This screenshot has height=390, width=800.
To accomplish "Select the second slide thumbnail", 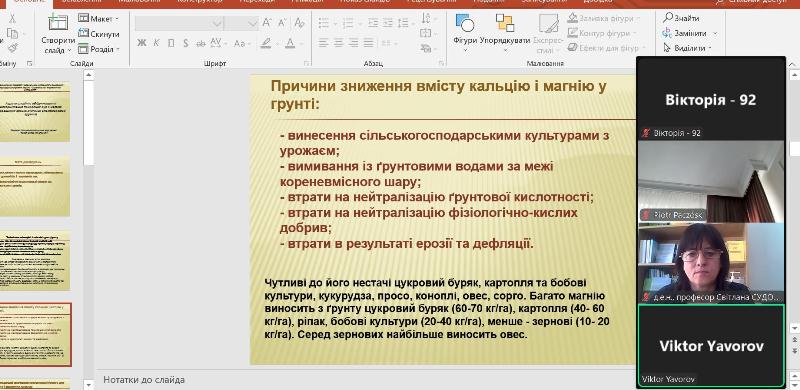I will 35,186.
